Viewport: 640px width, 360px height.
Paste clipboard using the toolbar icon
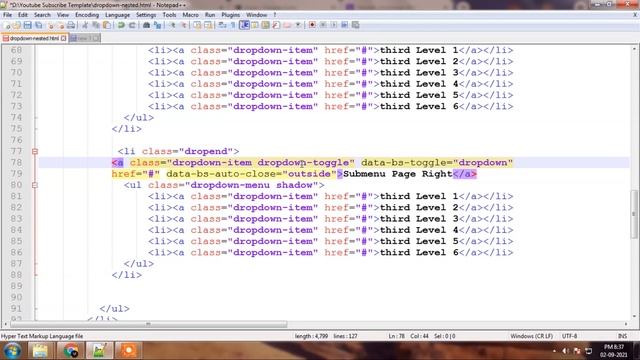pyautogui.click(x=107, y=25)
